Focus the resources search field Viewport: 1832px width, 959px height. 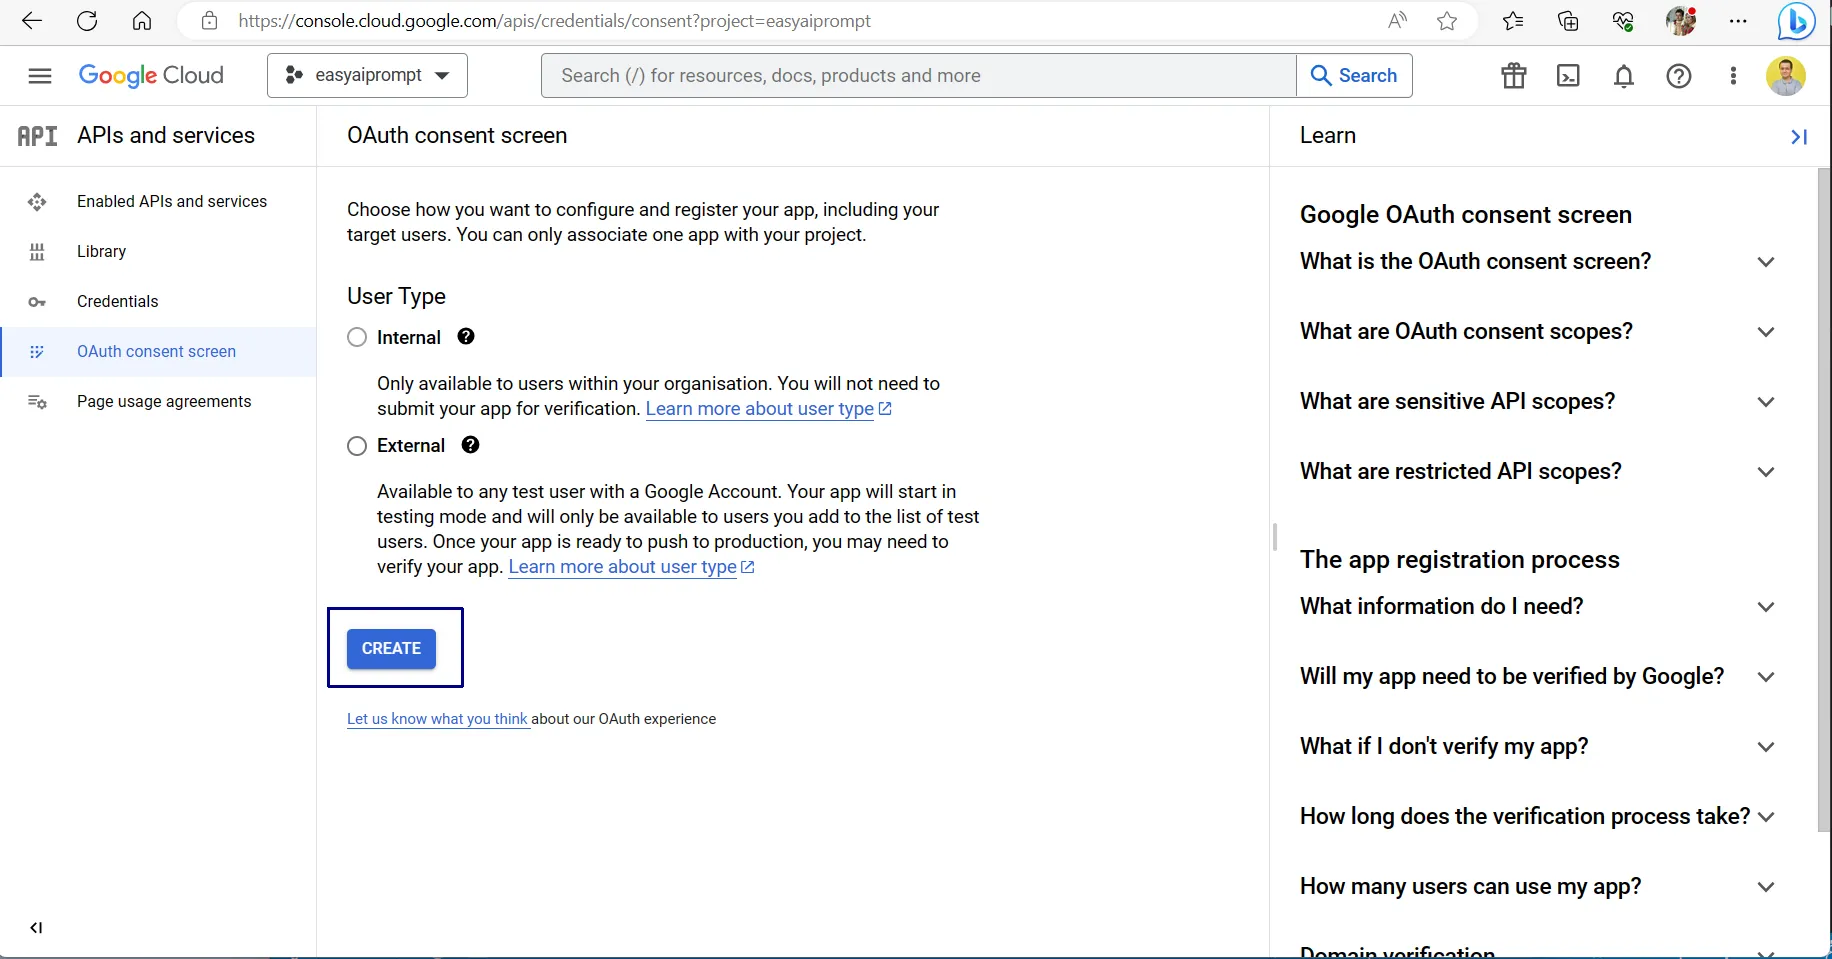[919, 76]
